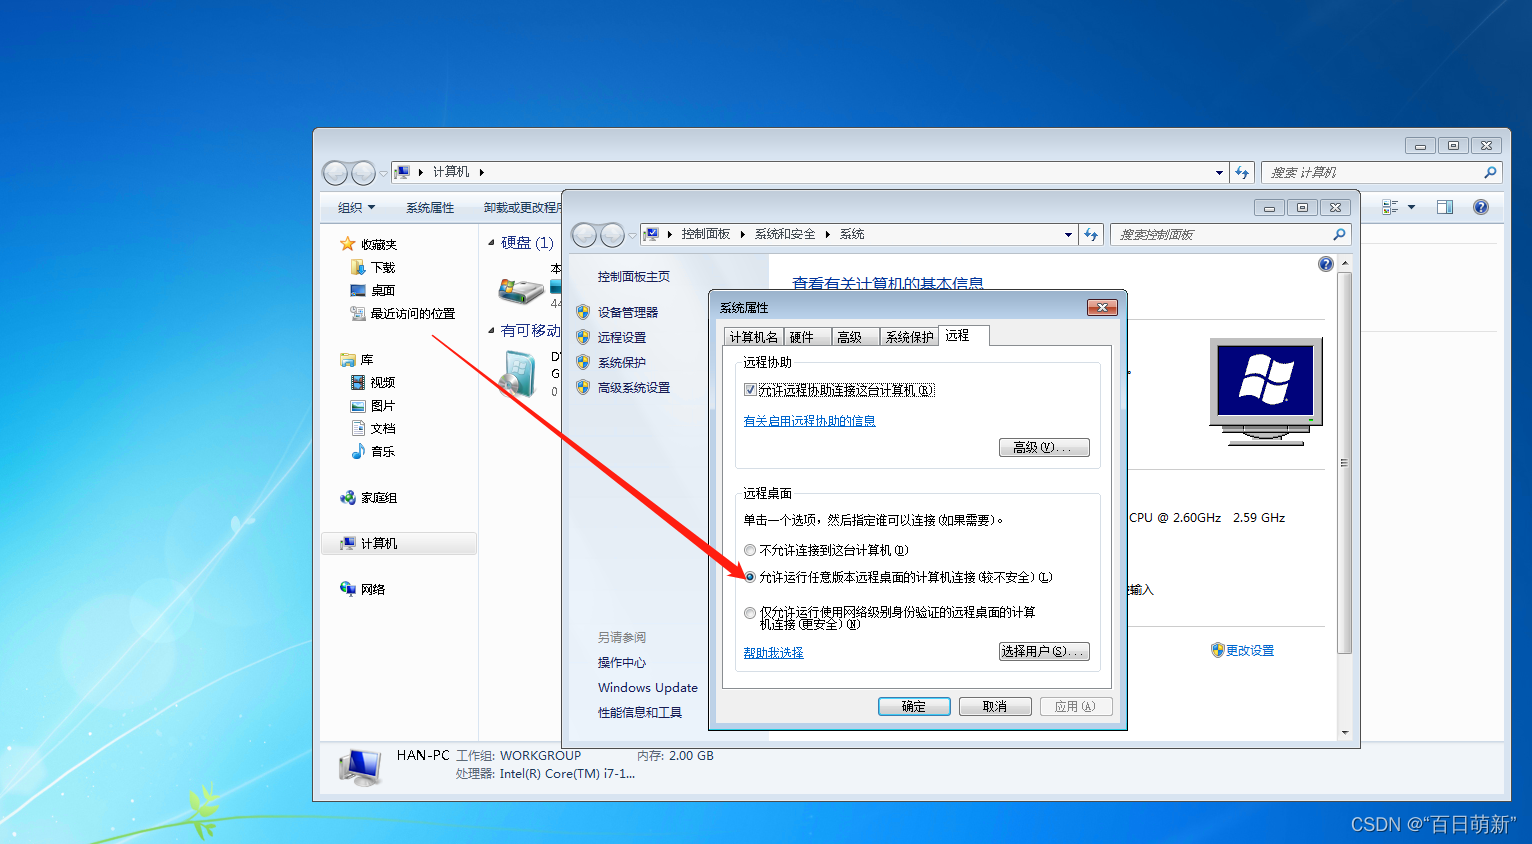This screenshot has width=1532, height=844.
Task: Click the preview pane icon in the toolbar
Action: point(1444,207)
